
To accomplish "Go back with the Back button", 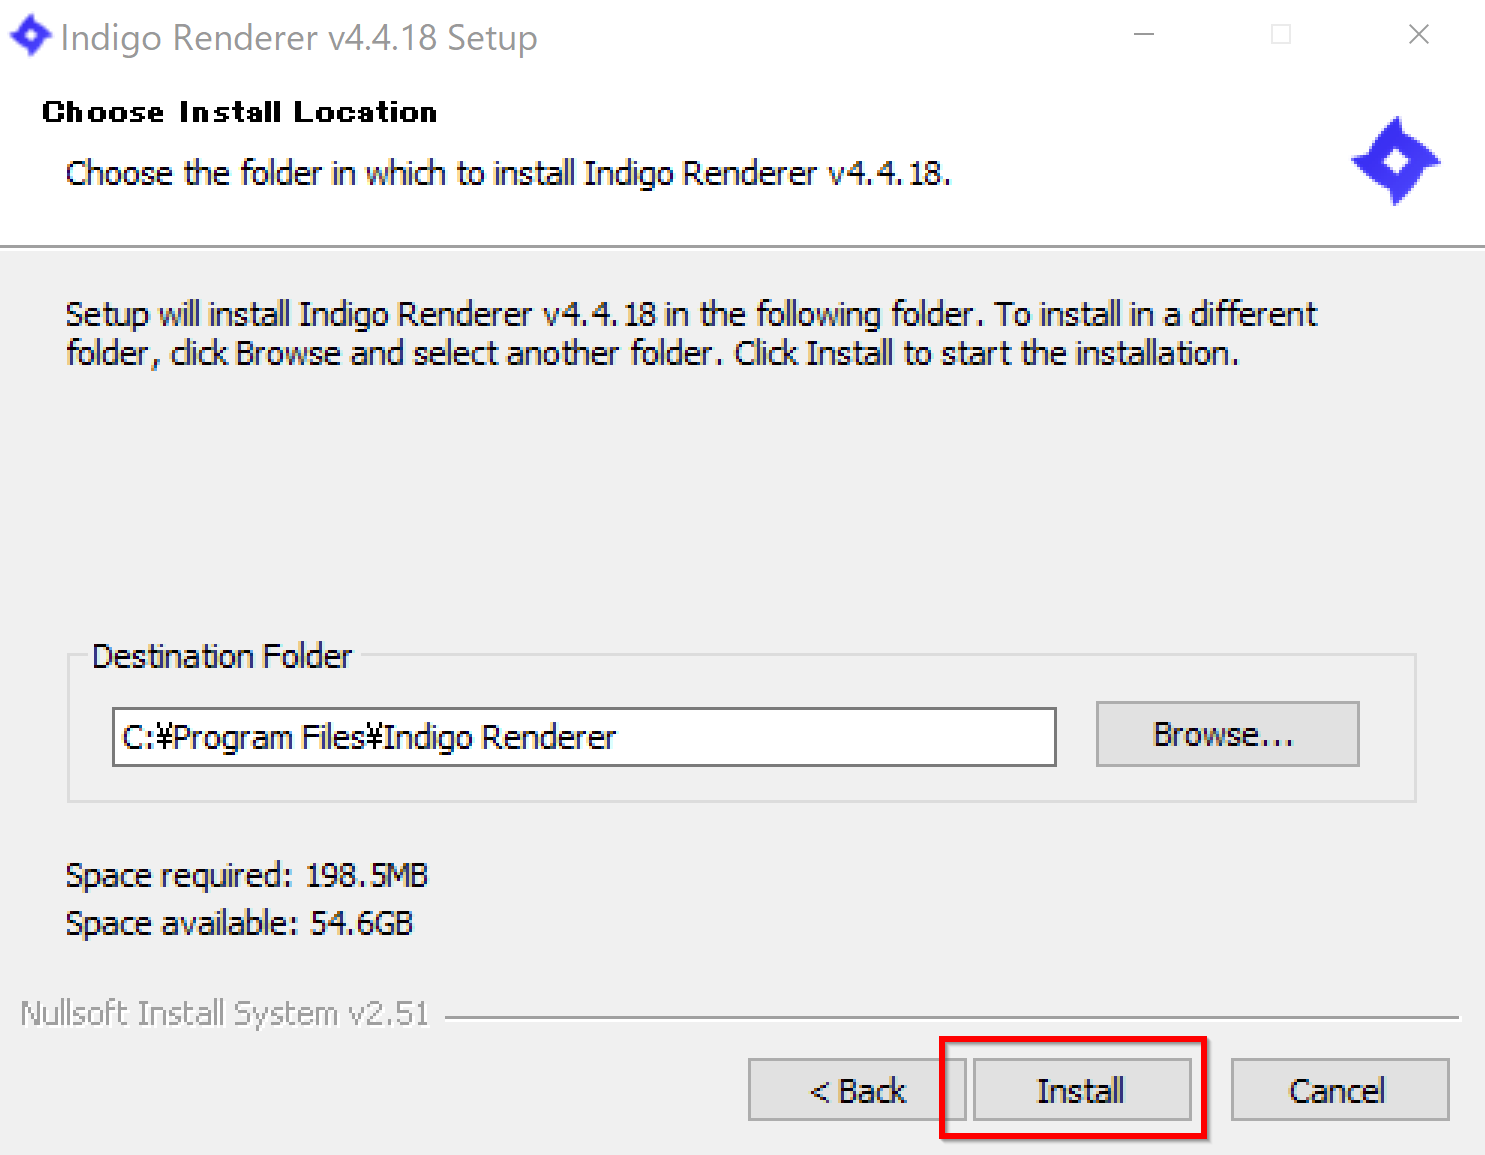I will 856,1090.
